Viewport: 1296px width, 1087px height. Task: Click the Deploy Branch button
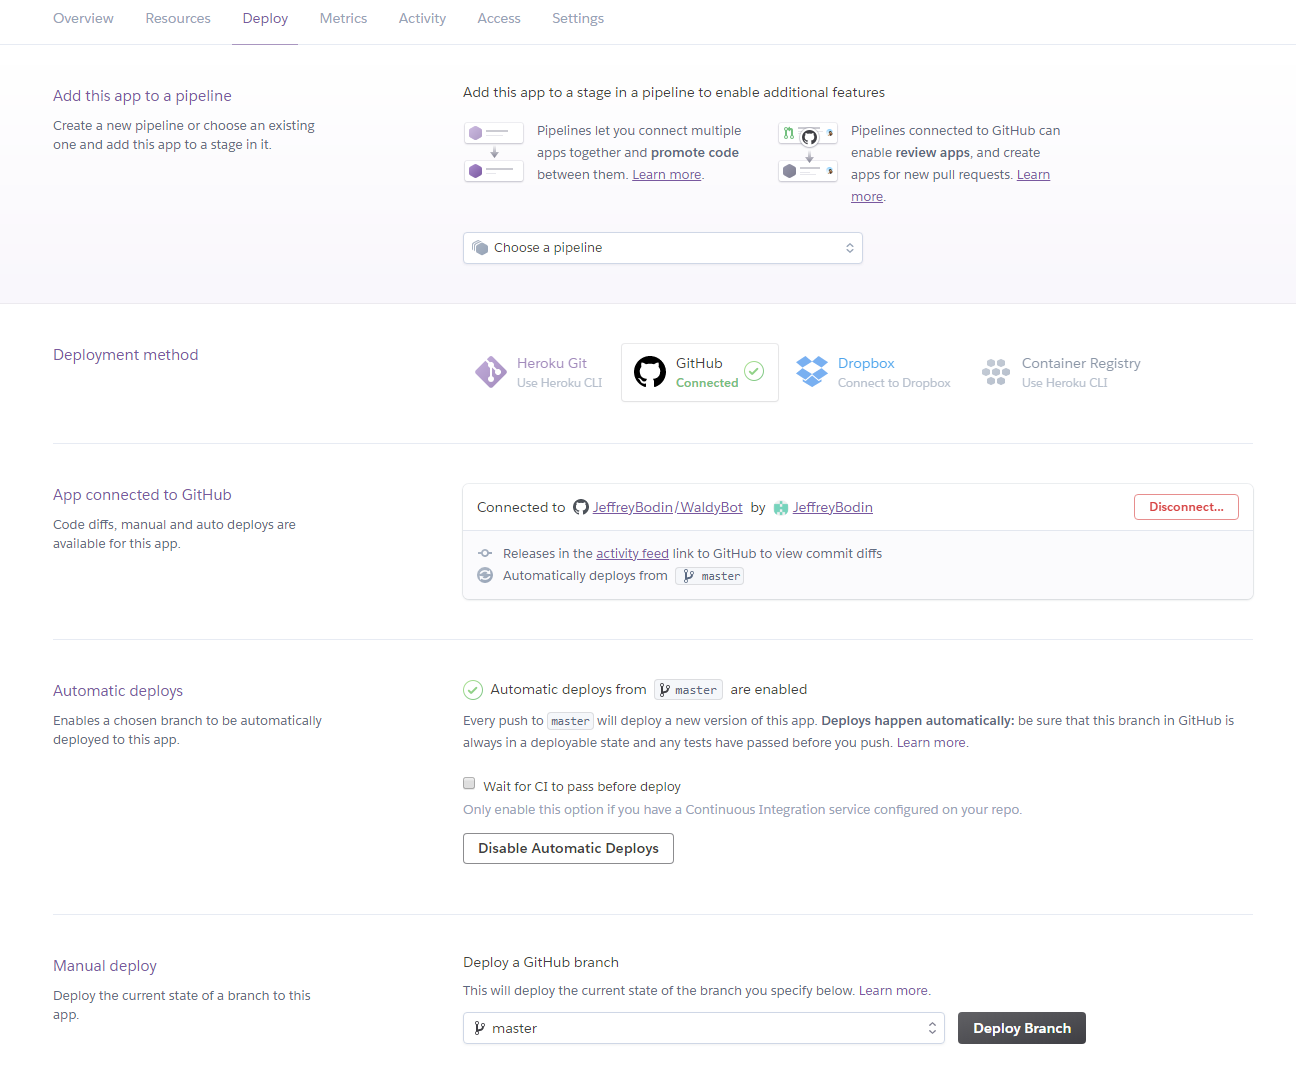(x=1022, y=1028)
